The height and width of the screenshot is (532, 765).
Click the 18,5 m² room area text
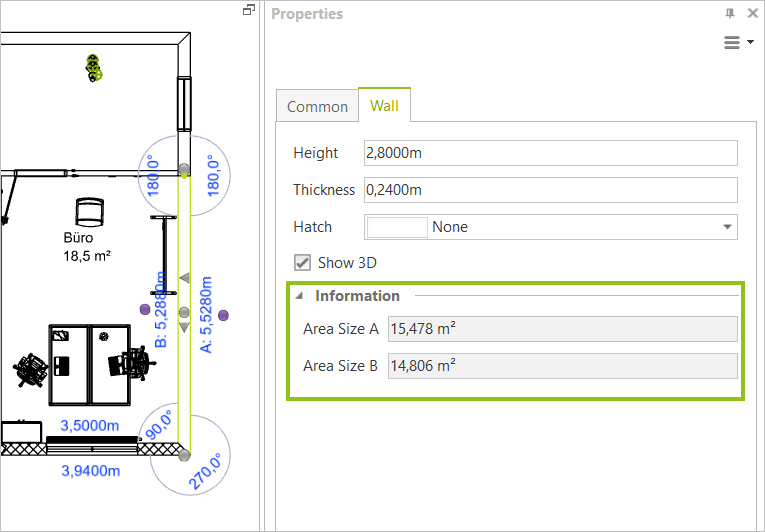click(x=87, y=256)
